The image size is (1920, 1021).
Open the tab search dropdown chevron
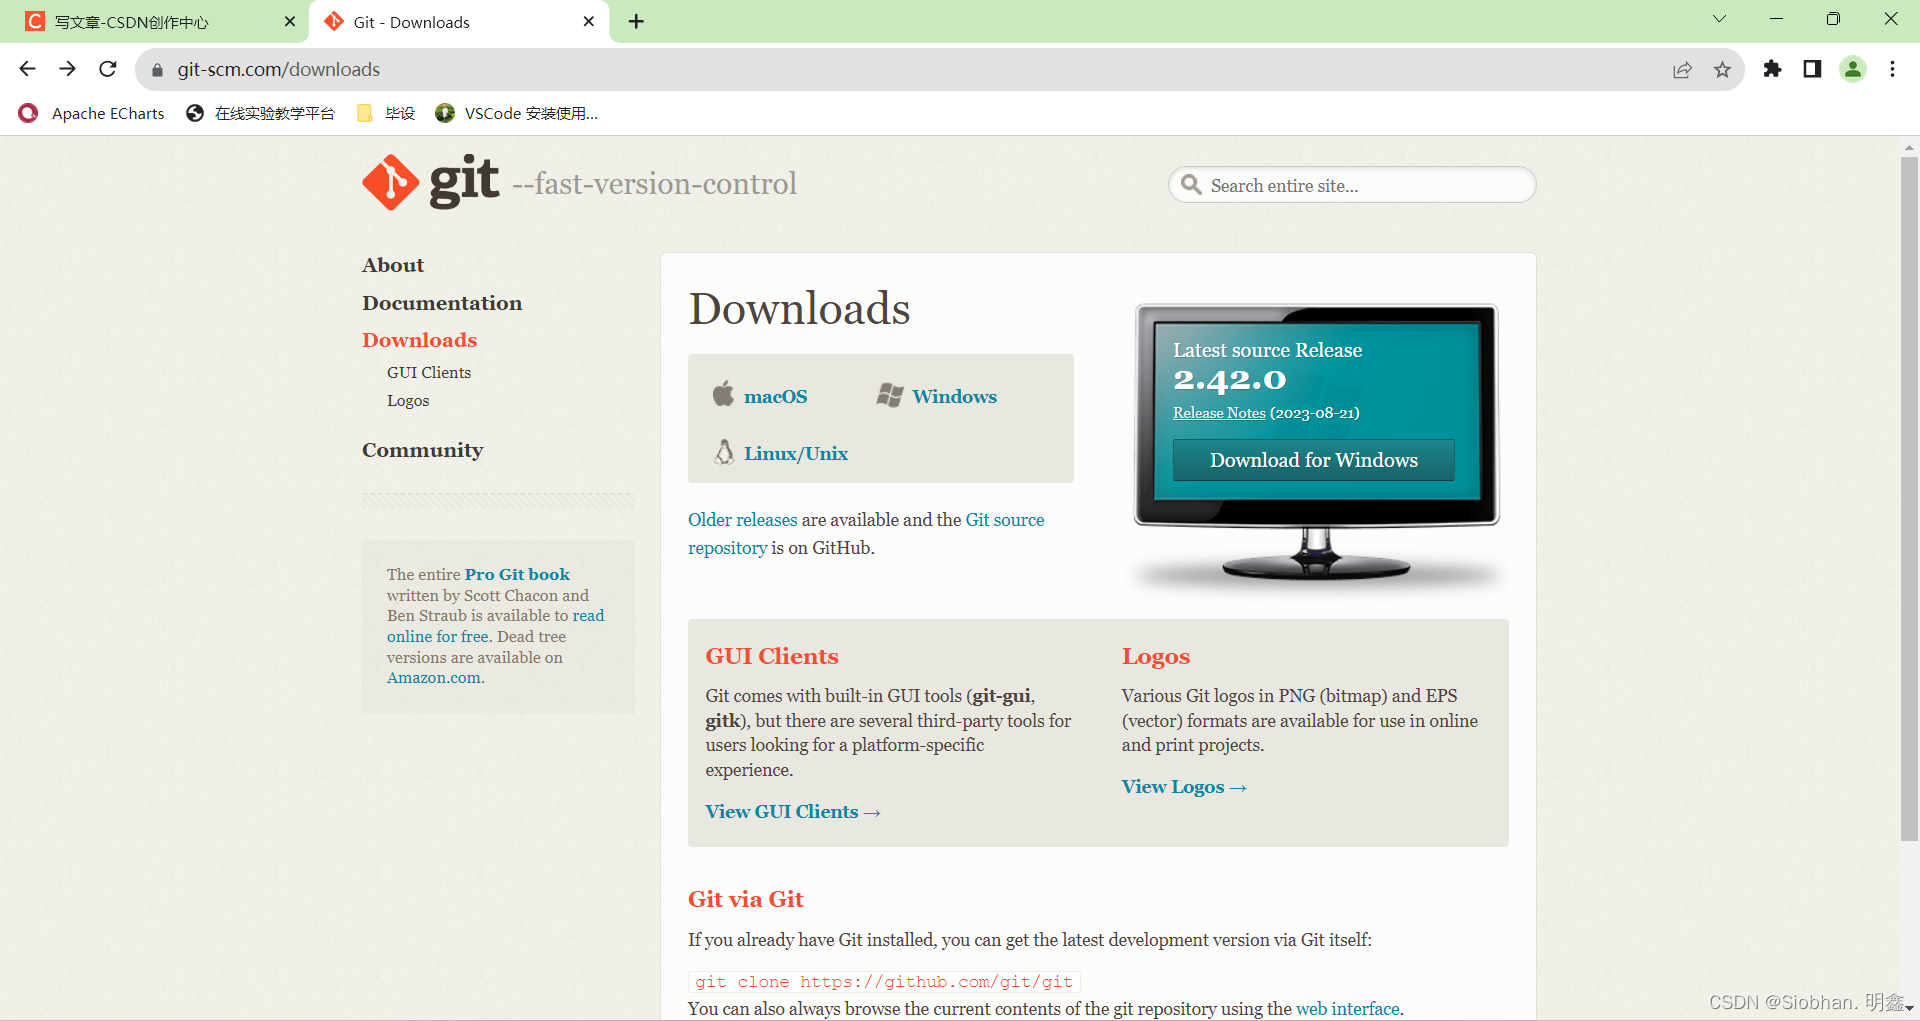point(1719,19)
